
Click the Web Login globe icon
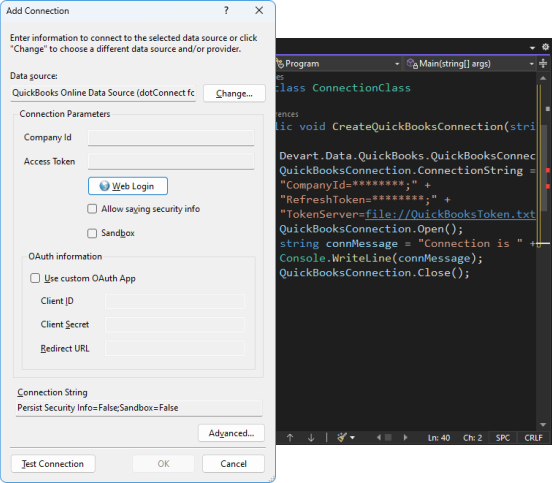(105, 186)
